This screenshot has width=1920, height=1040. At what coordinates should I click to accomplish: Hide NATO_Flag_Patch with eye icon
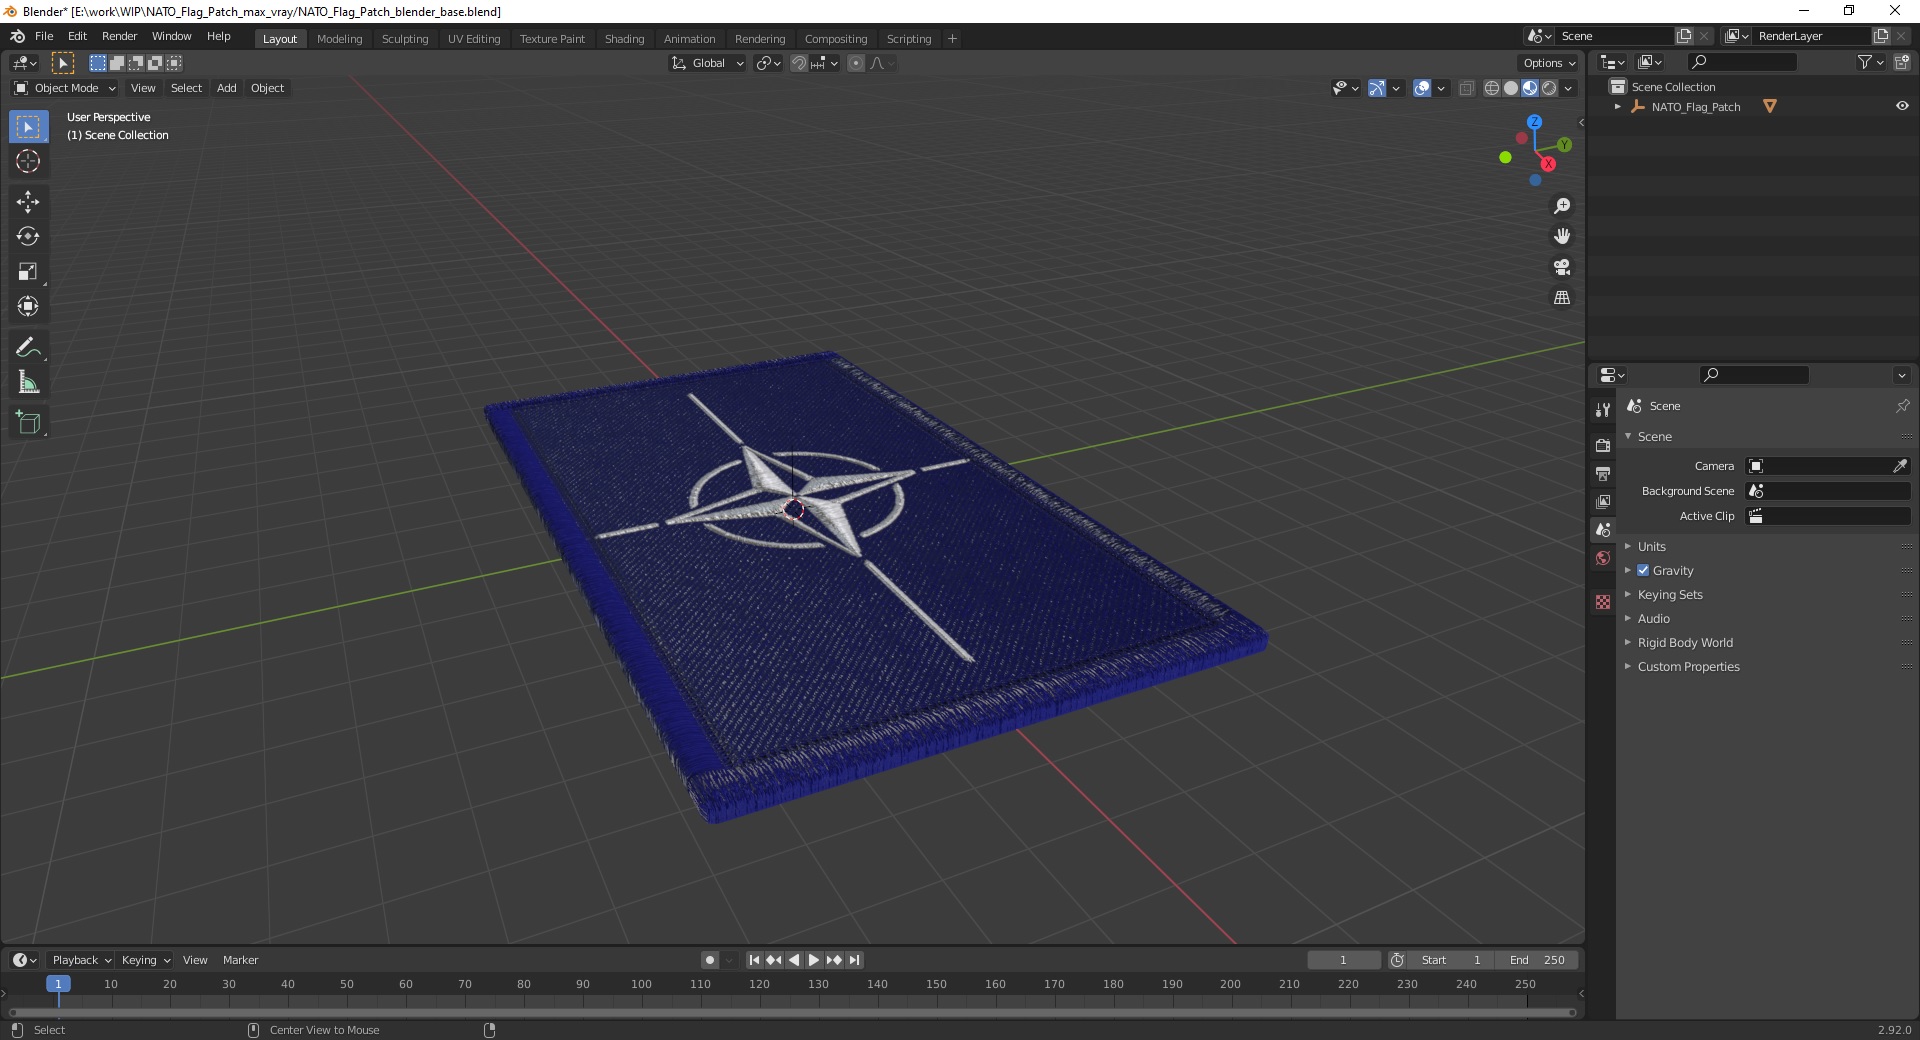[1902, 106]
